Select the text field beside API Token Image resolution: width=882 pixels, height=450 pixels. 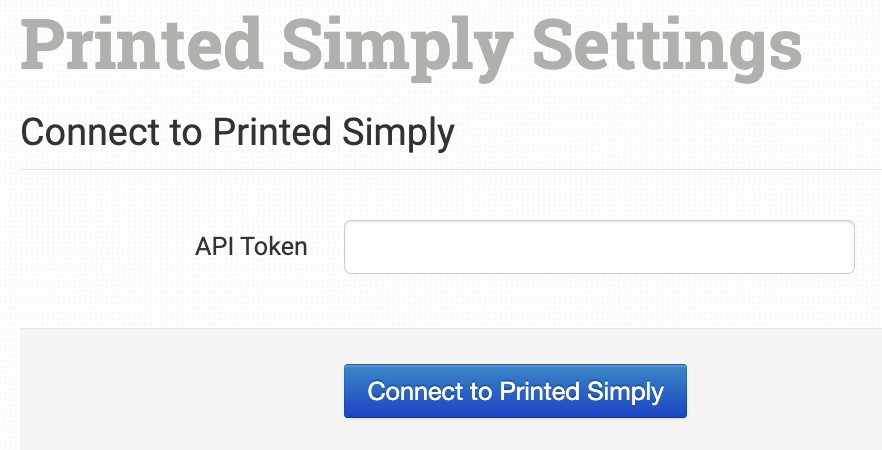(599, 247)
